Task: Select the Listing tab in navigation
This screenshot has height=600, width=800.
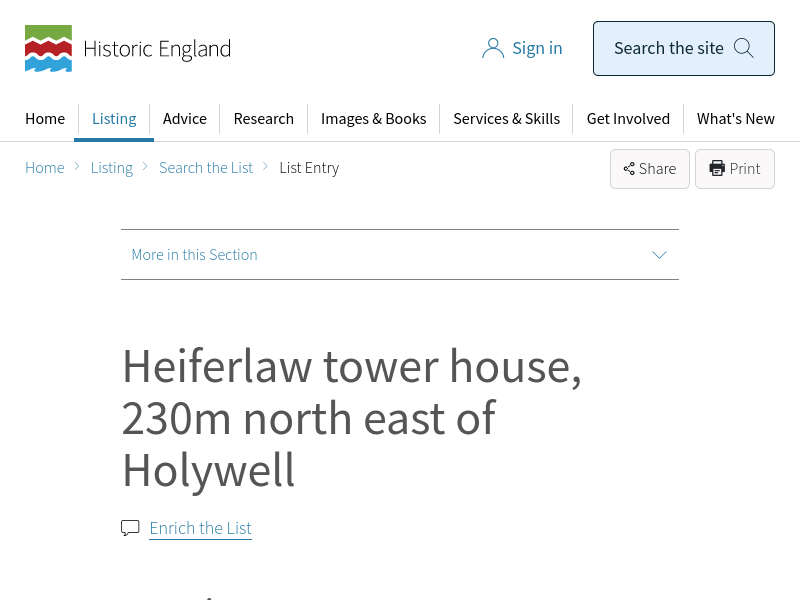Action: pyautogui.click(x=114, y=118)
